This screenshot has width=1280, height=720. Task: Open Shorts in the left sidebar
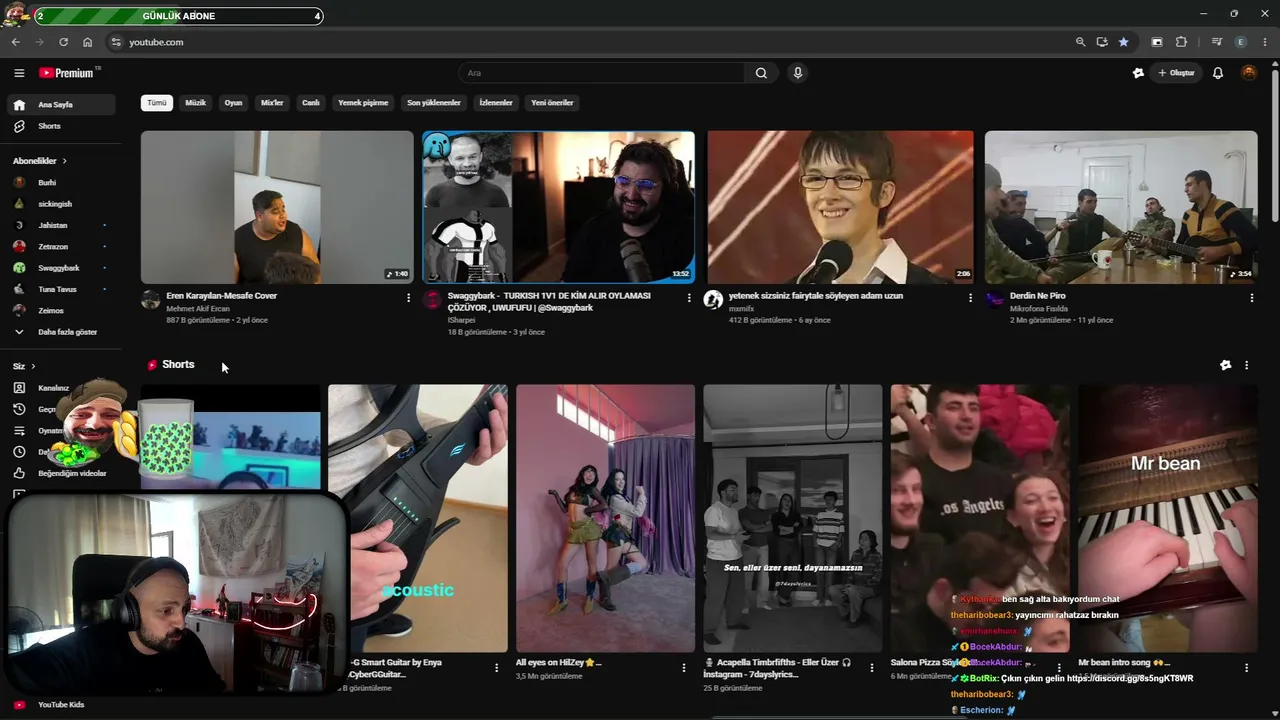(61, 126)
